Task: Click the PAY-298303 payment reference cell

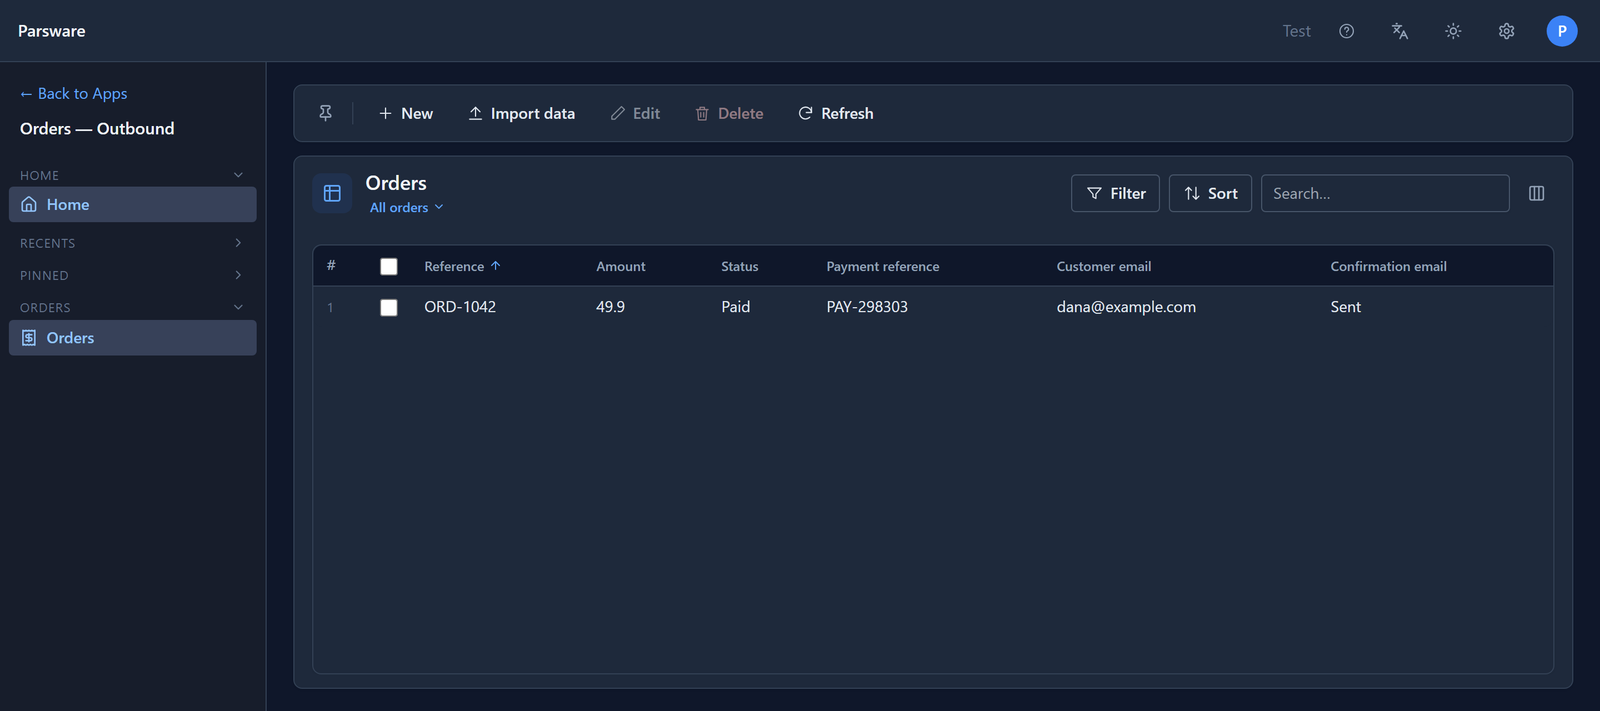Action: tap(867, 307)
